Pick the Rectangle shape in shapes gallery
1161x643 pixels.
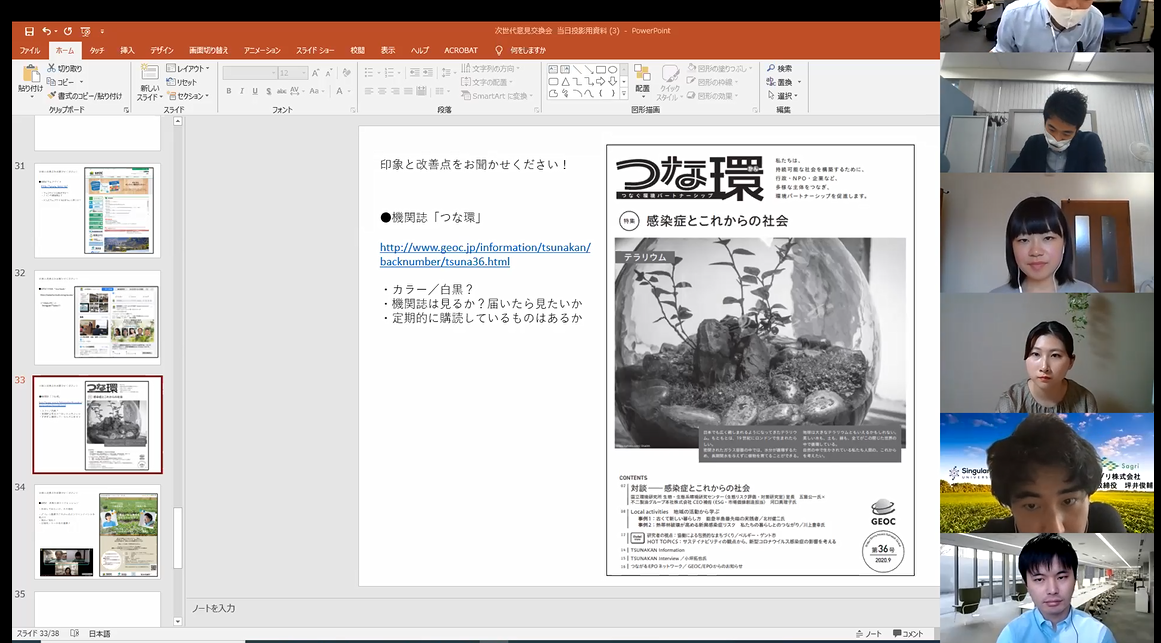tap(600, 70)
